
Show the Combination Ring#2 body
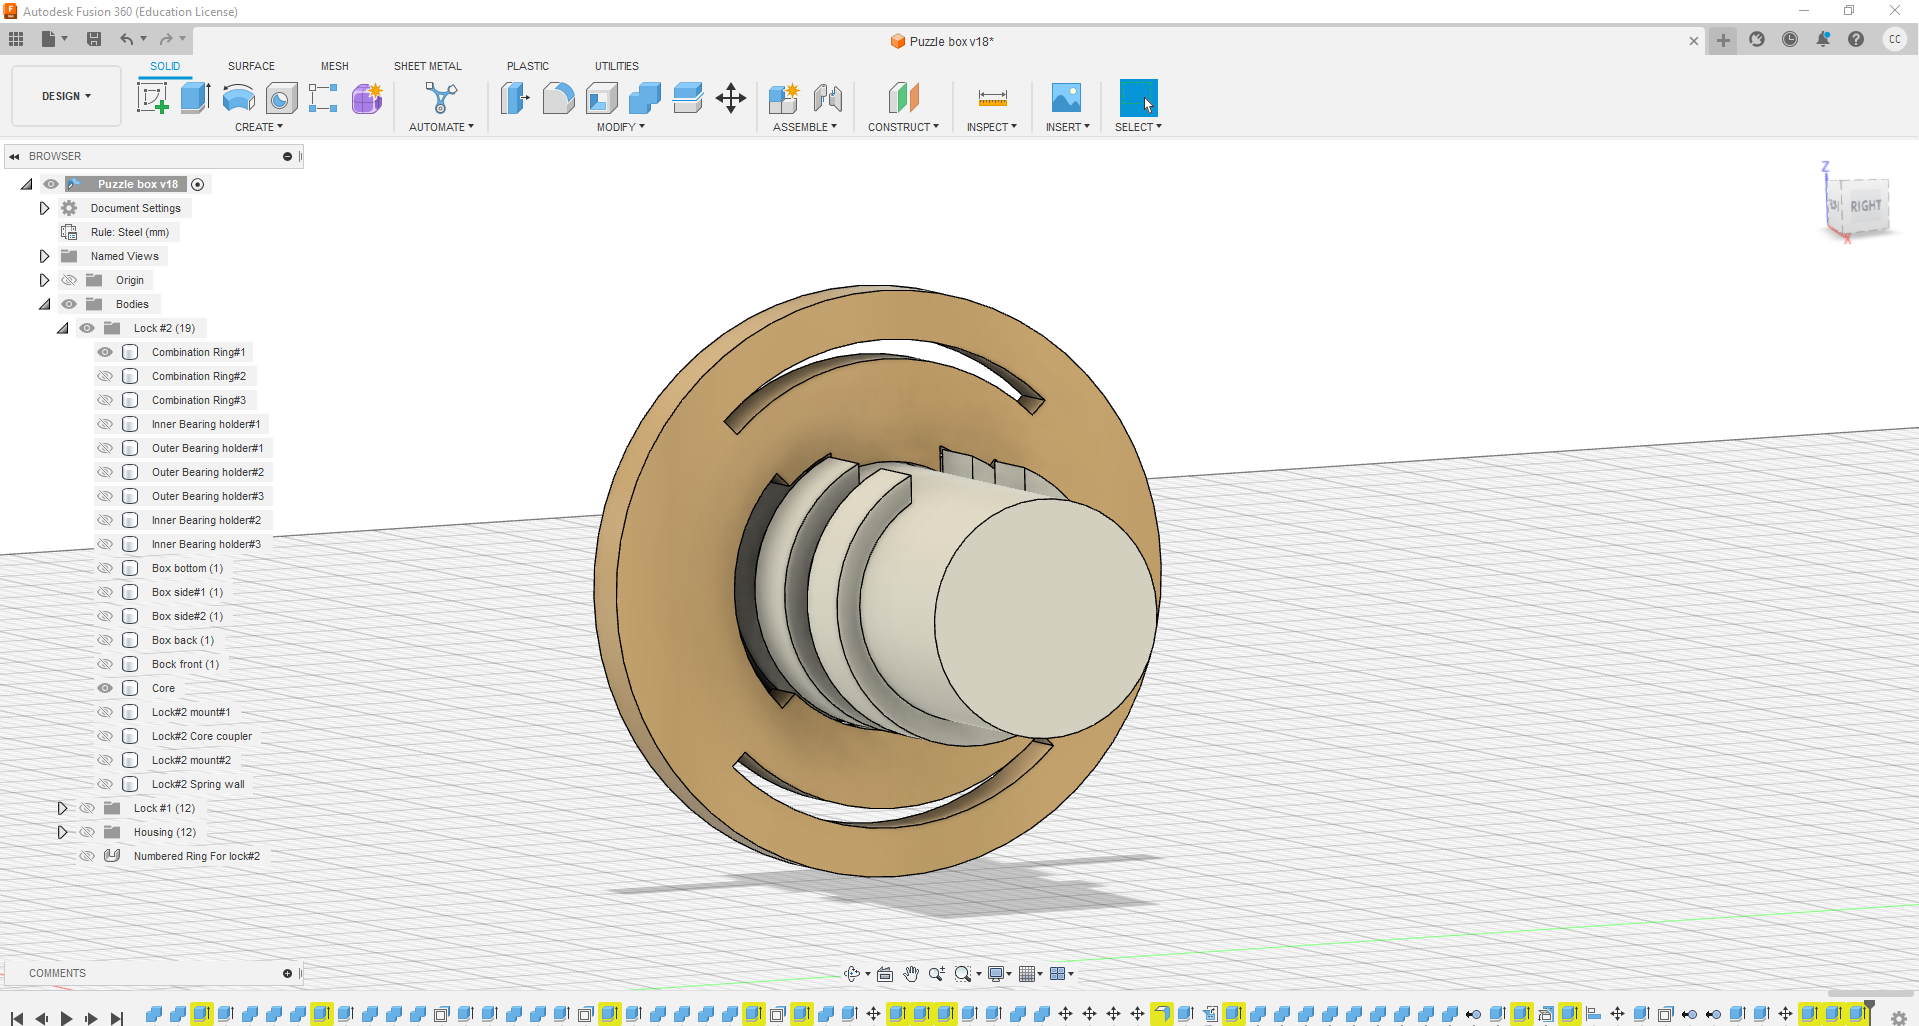click(x=104, y=376)
